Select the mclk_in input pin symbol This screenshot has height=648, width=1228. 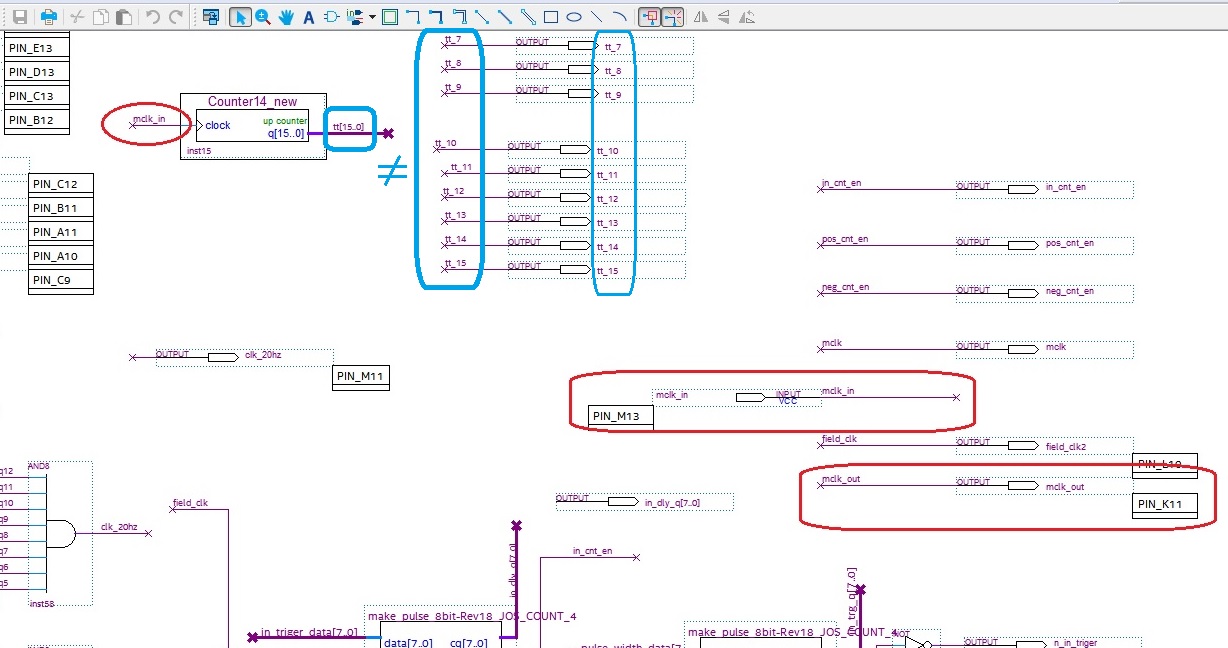(x=751, y=398)
